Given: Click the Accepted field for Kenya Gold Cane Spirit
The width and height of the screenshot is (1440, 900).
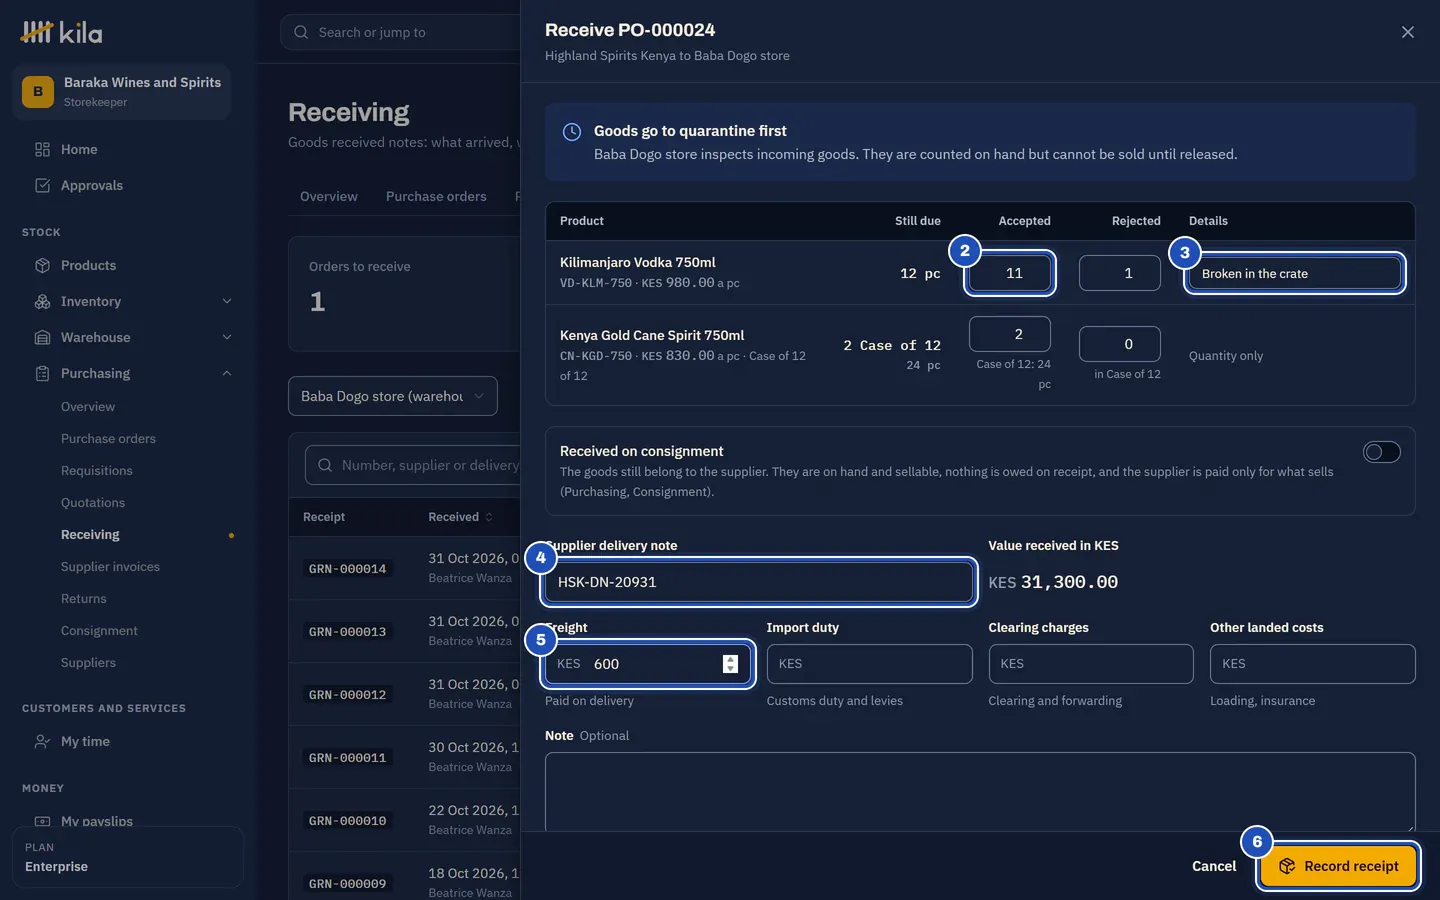Looking at the screenshot, I should (x=1010, y=334).
